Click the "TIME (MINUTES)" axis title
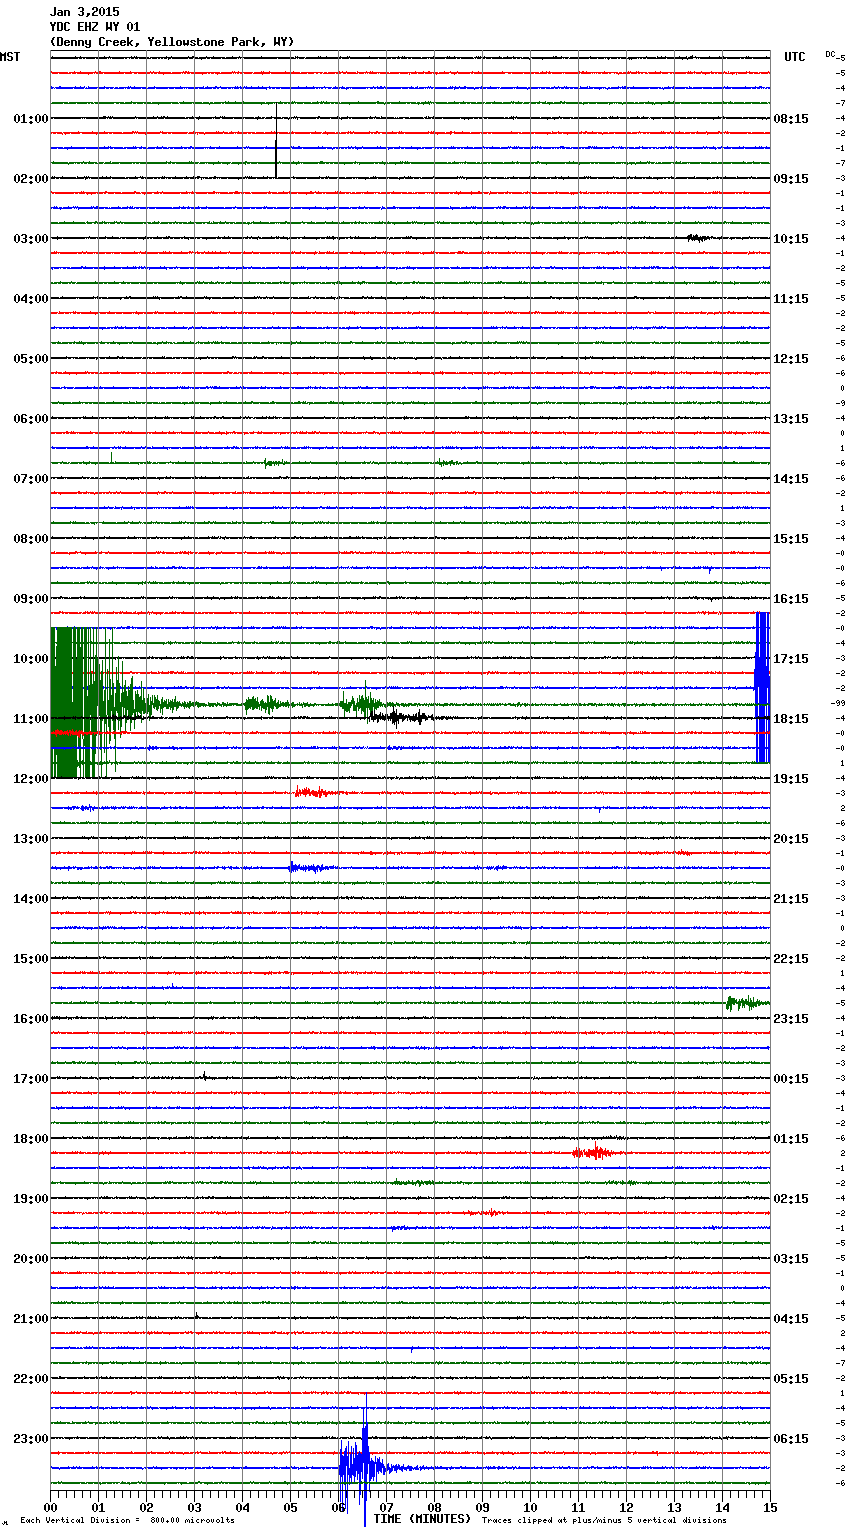 pos(422,1519)
